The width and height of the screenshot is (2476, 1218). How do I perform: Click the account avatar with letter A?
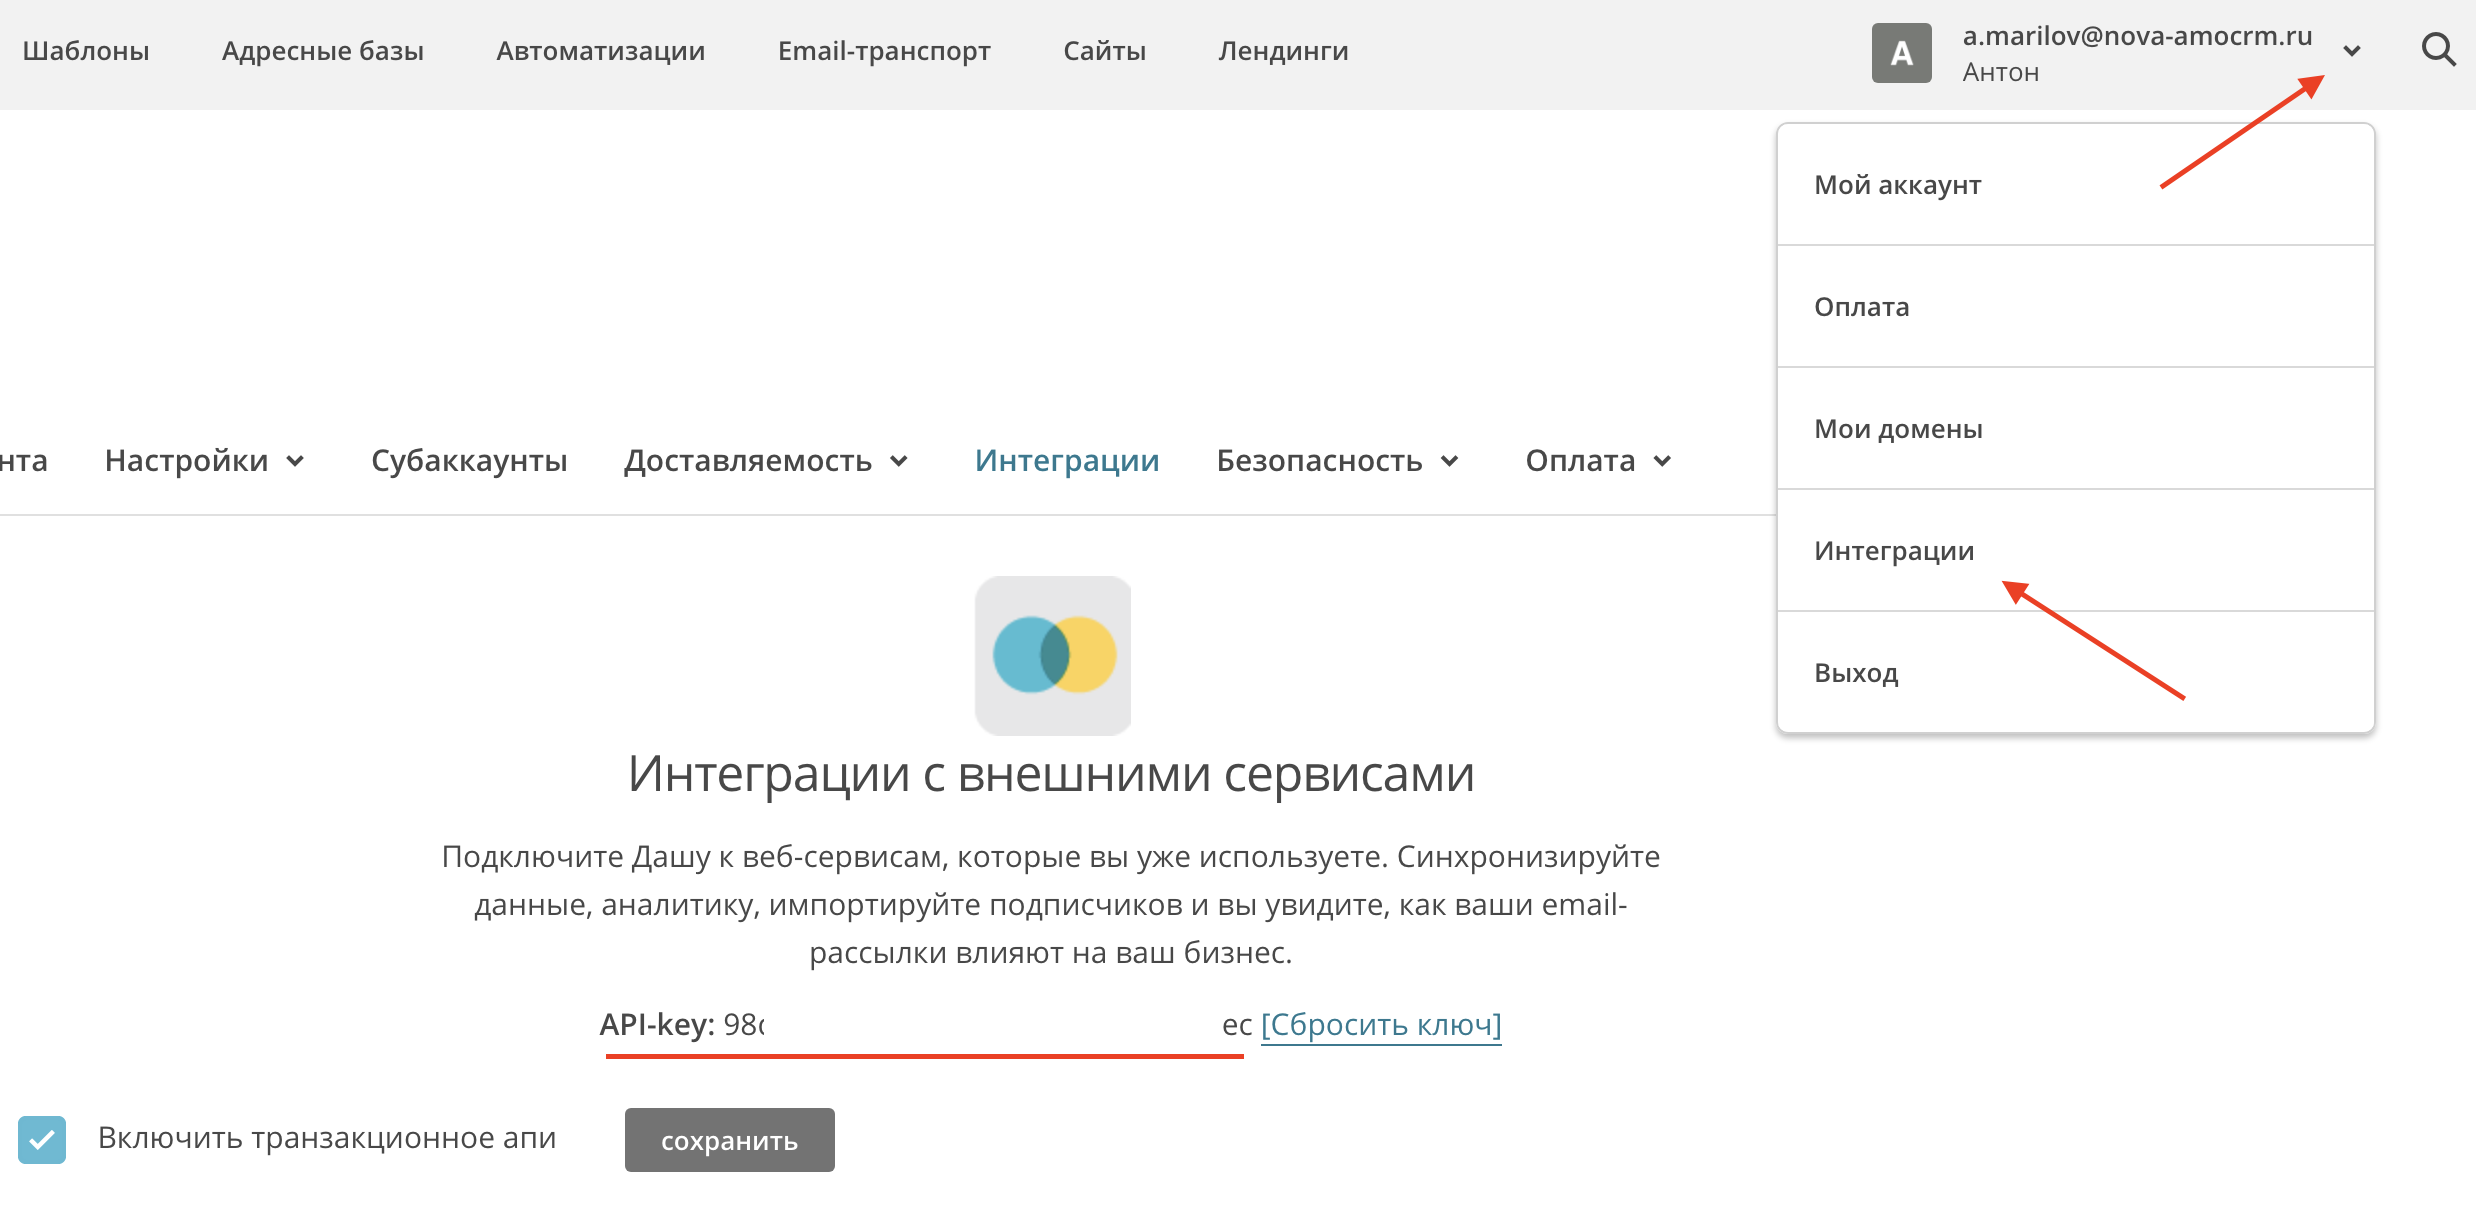click(1901, 52)
